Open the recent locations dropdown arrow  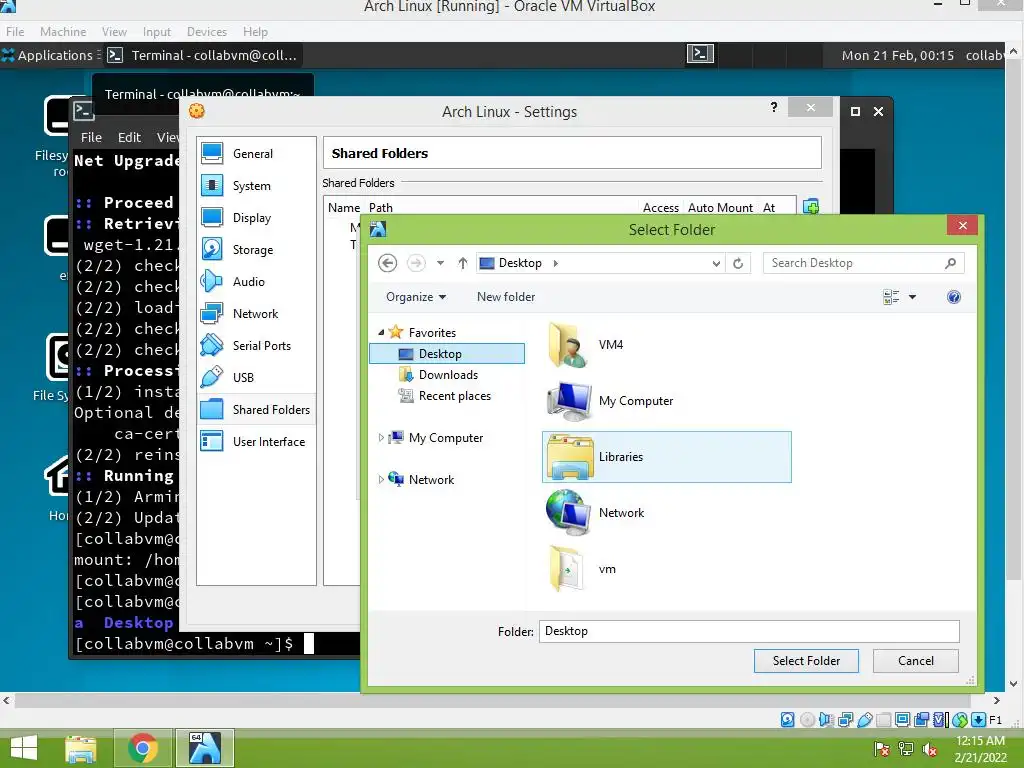point(440,263)
